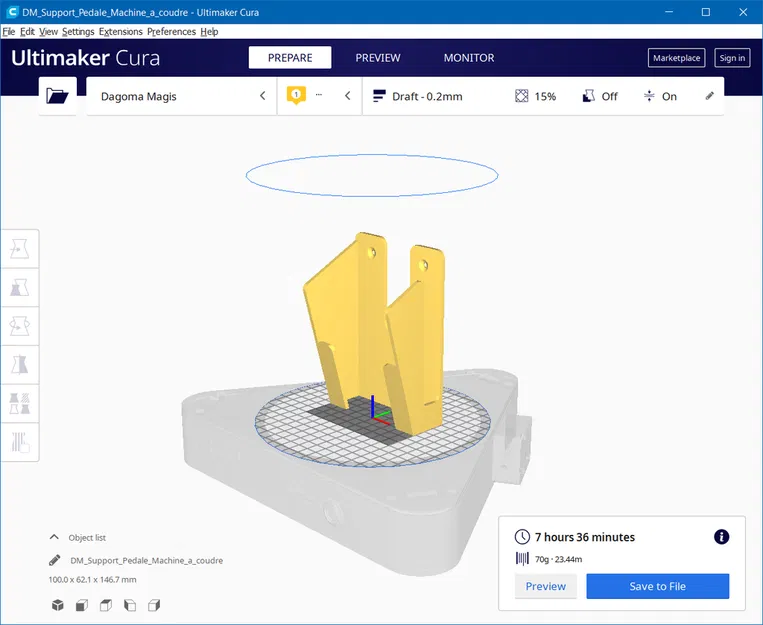
Task: Click the clock icon by print time
Action: click(522, 537)
